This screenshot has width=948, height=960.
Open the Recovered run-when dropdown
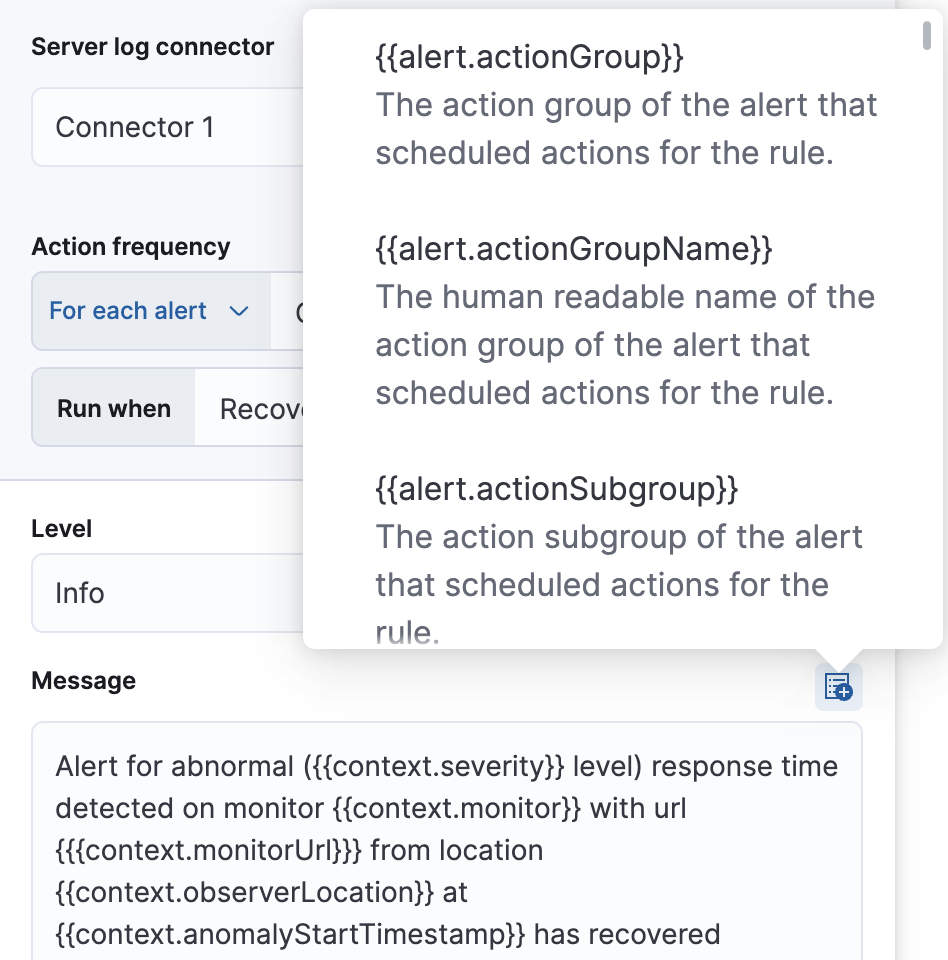click(x=260, y=407)
